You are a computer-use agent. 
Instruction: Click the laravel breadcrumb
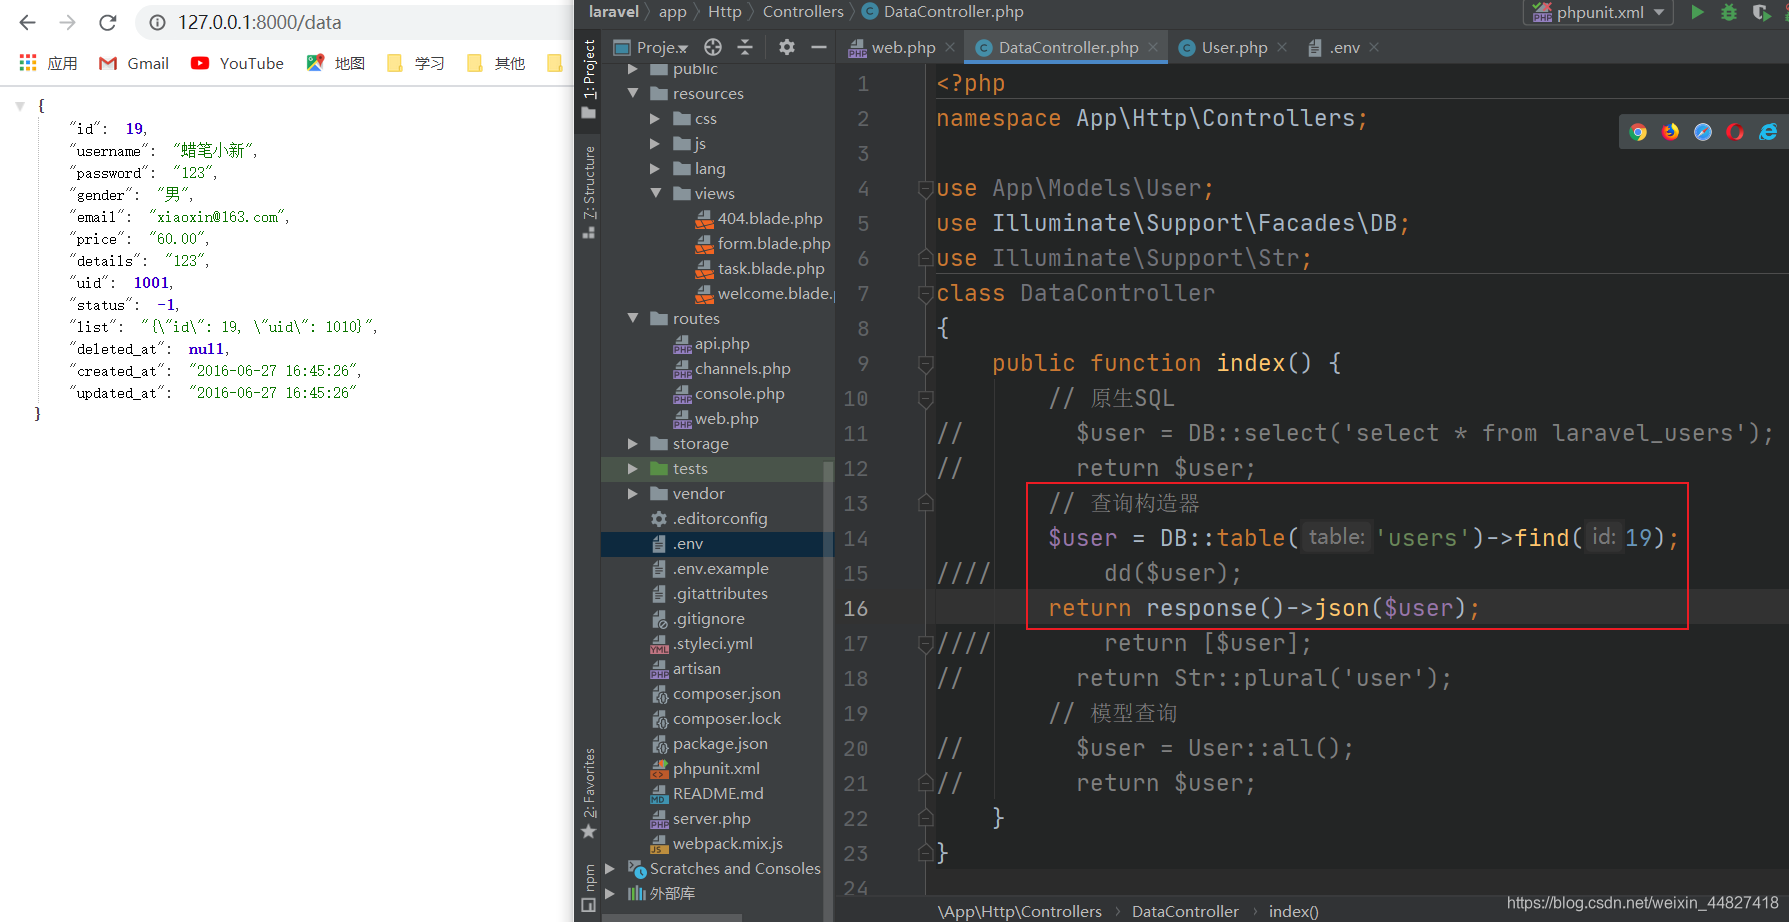coord(613,12)
